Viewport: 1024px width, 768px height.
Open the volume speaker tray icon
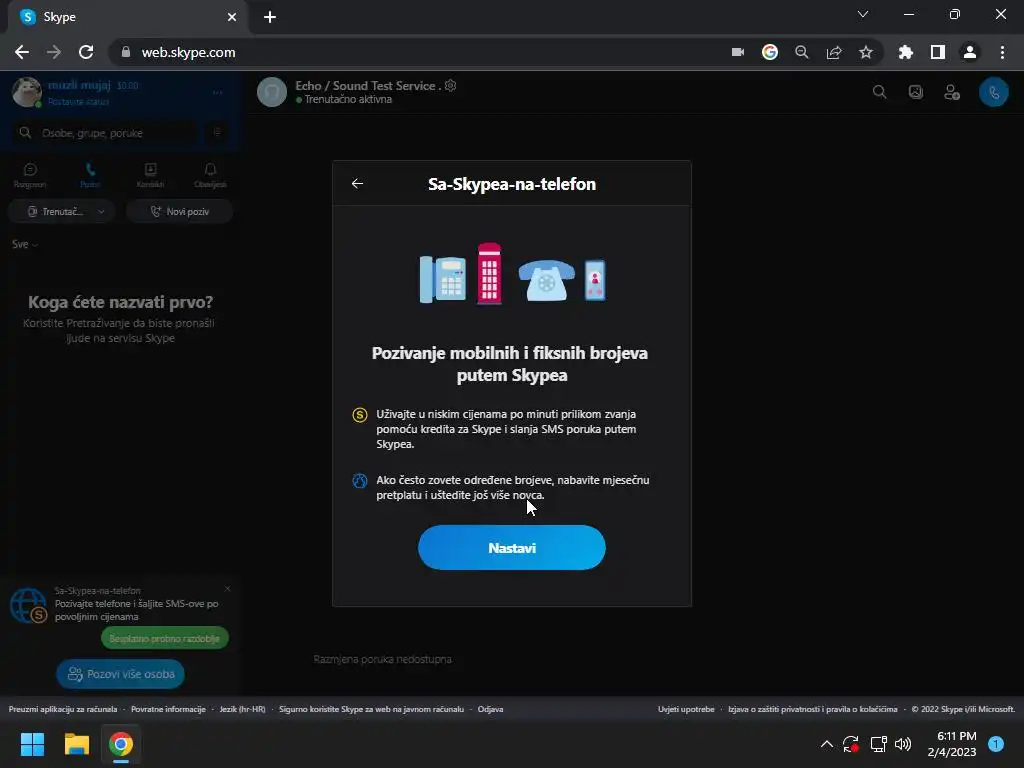coord(903,744)
